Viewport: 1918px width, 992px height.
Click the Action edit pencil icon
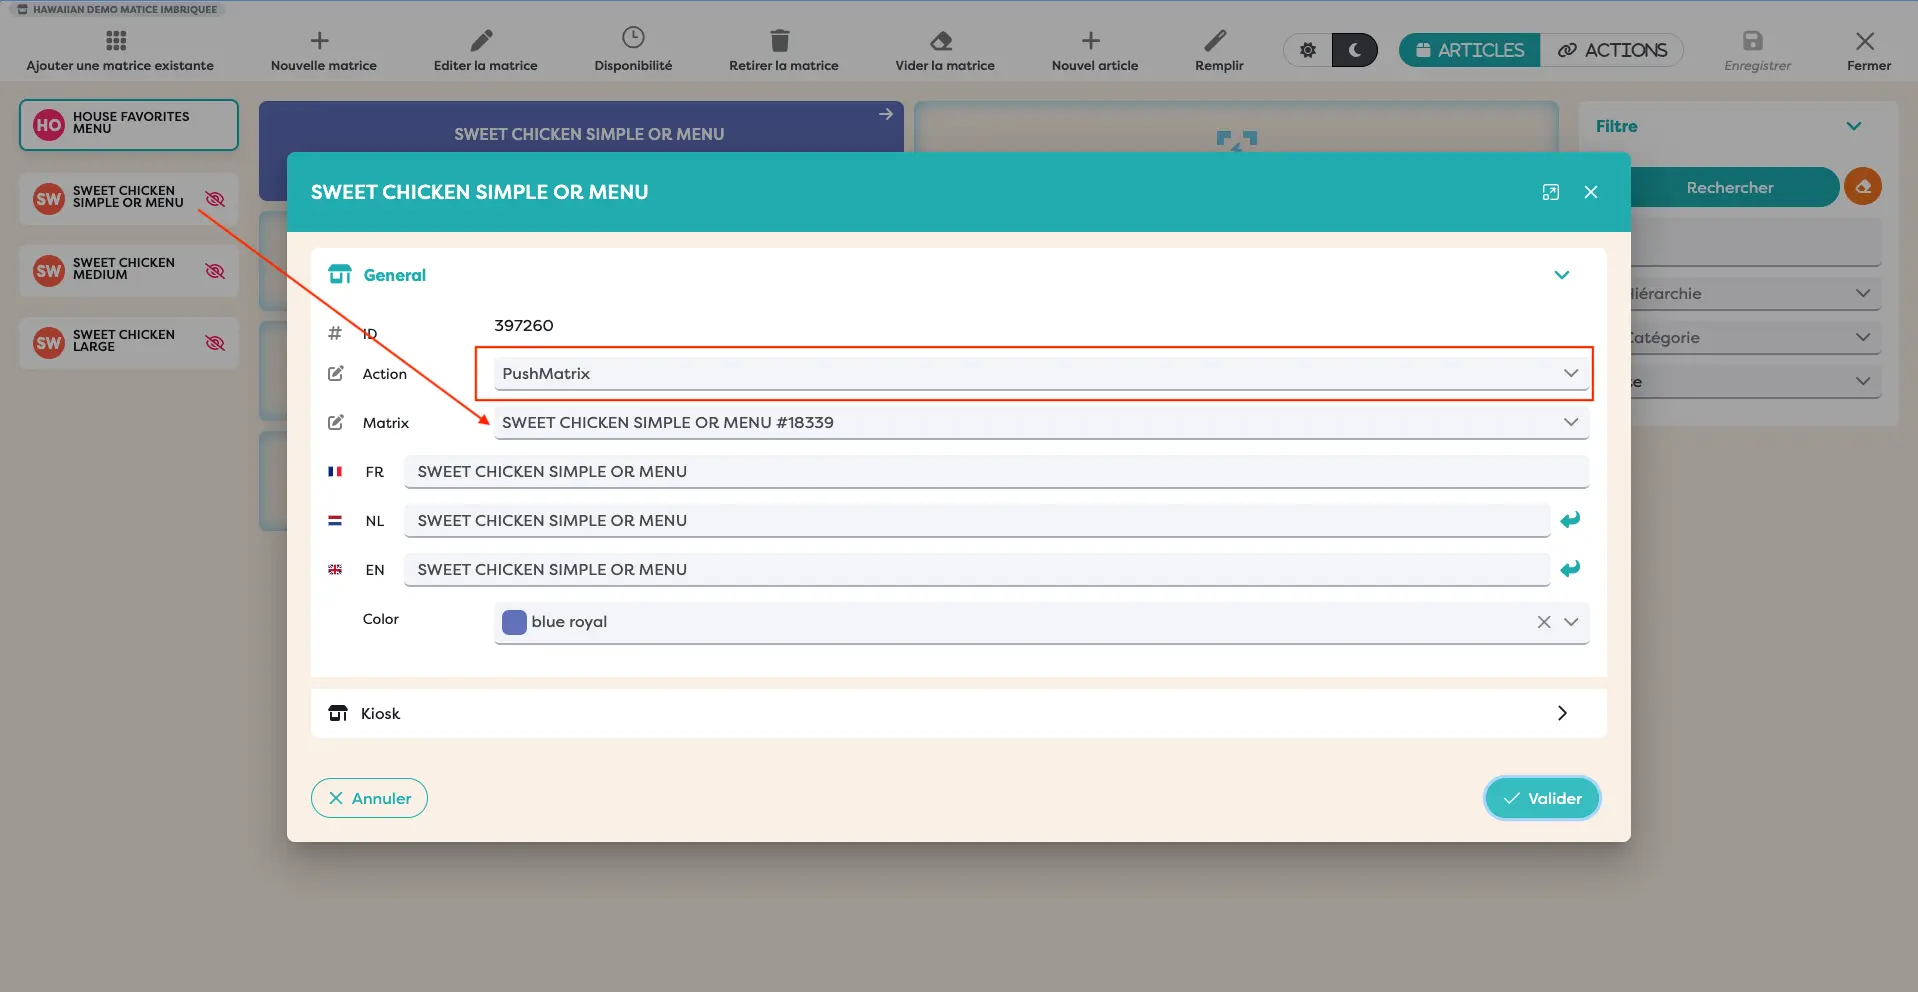pos(336,373)
